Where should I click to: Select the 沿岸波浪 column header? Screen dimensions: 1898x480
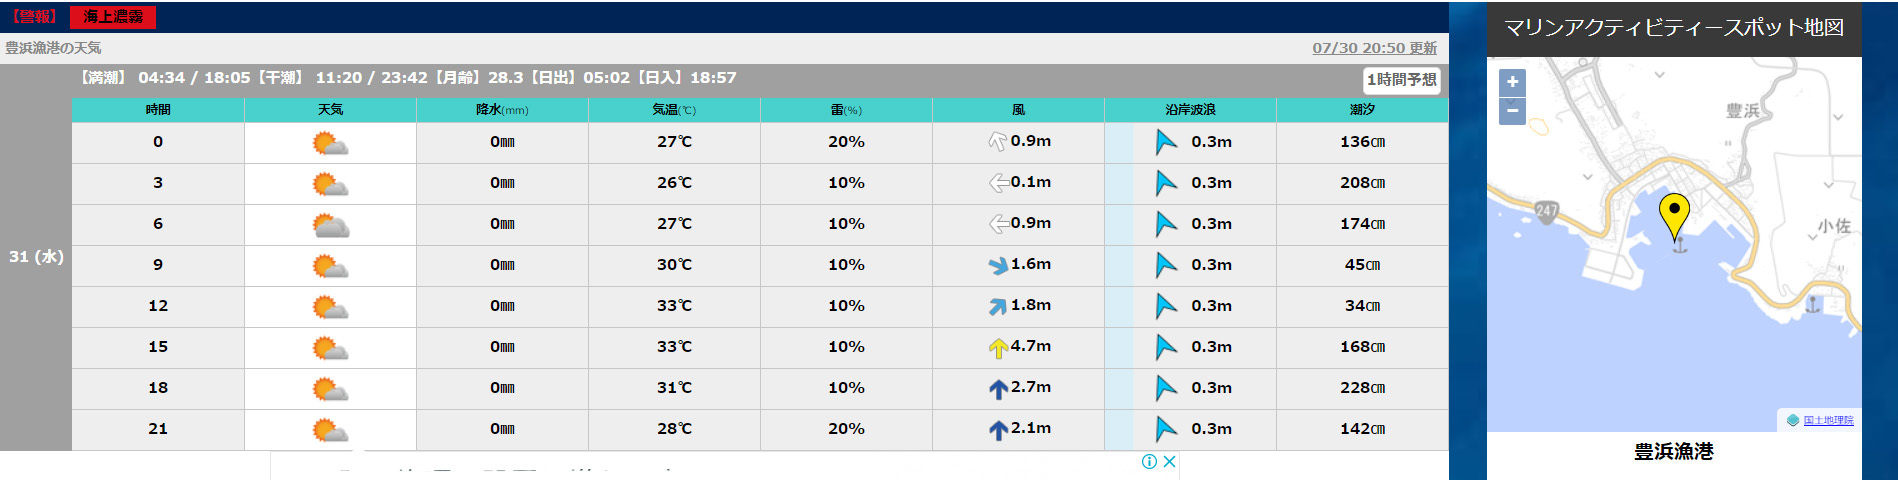[1190, 110]
